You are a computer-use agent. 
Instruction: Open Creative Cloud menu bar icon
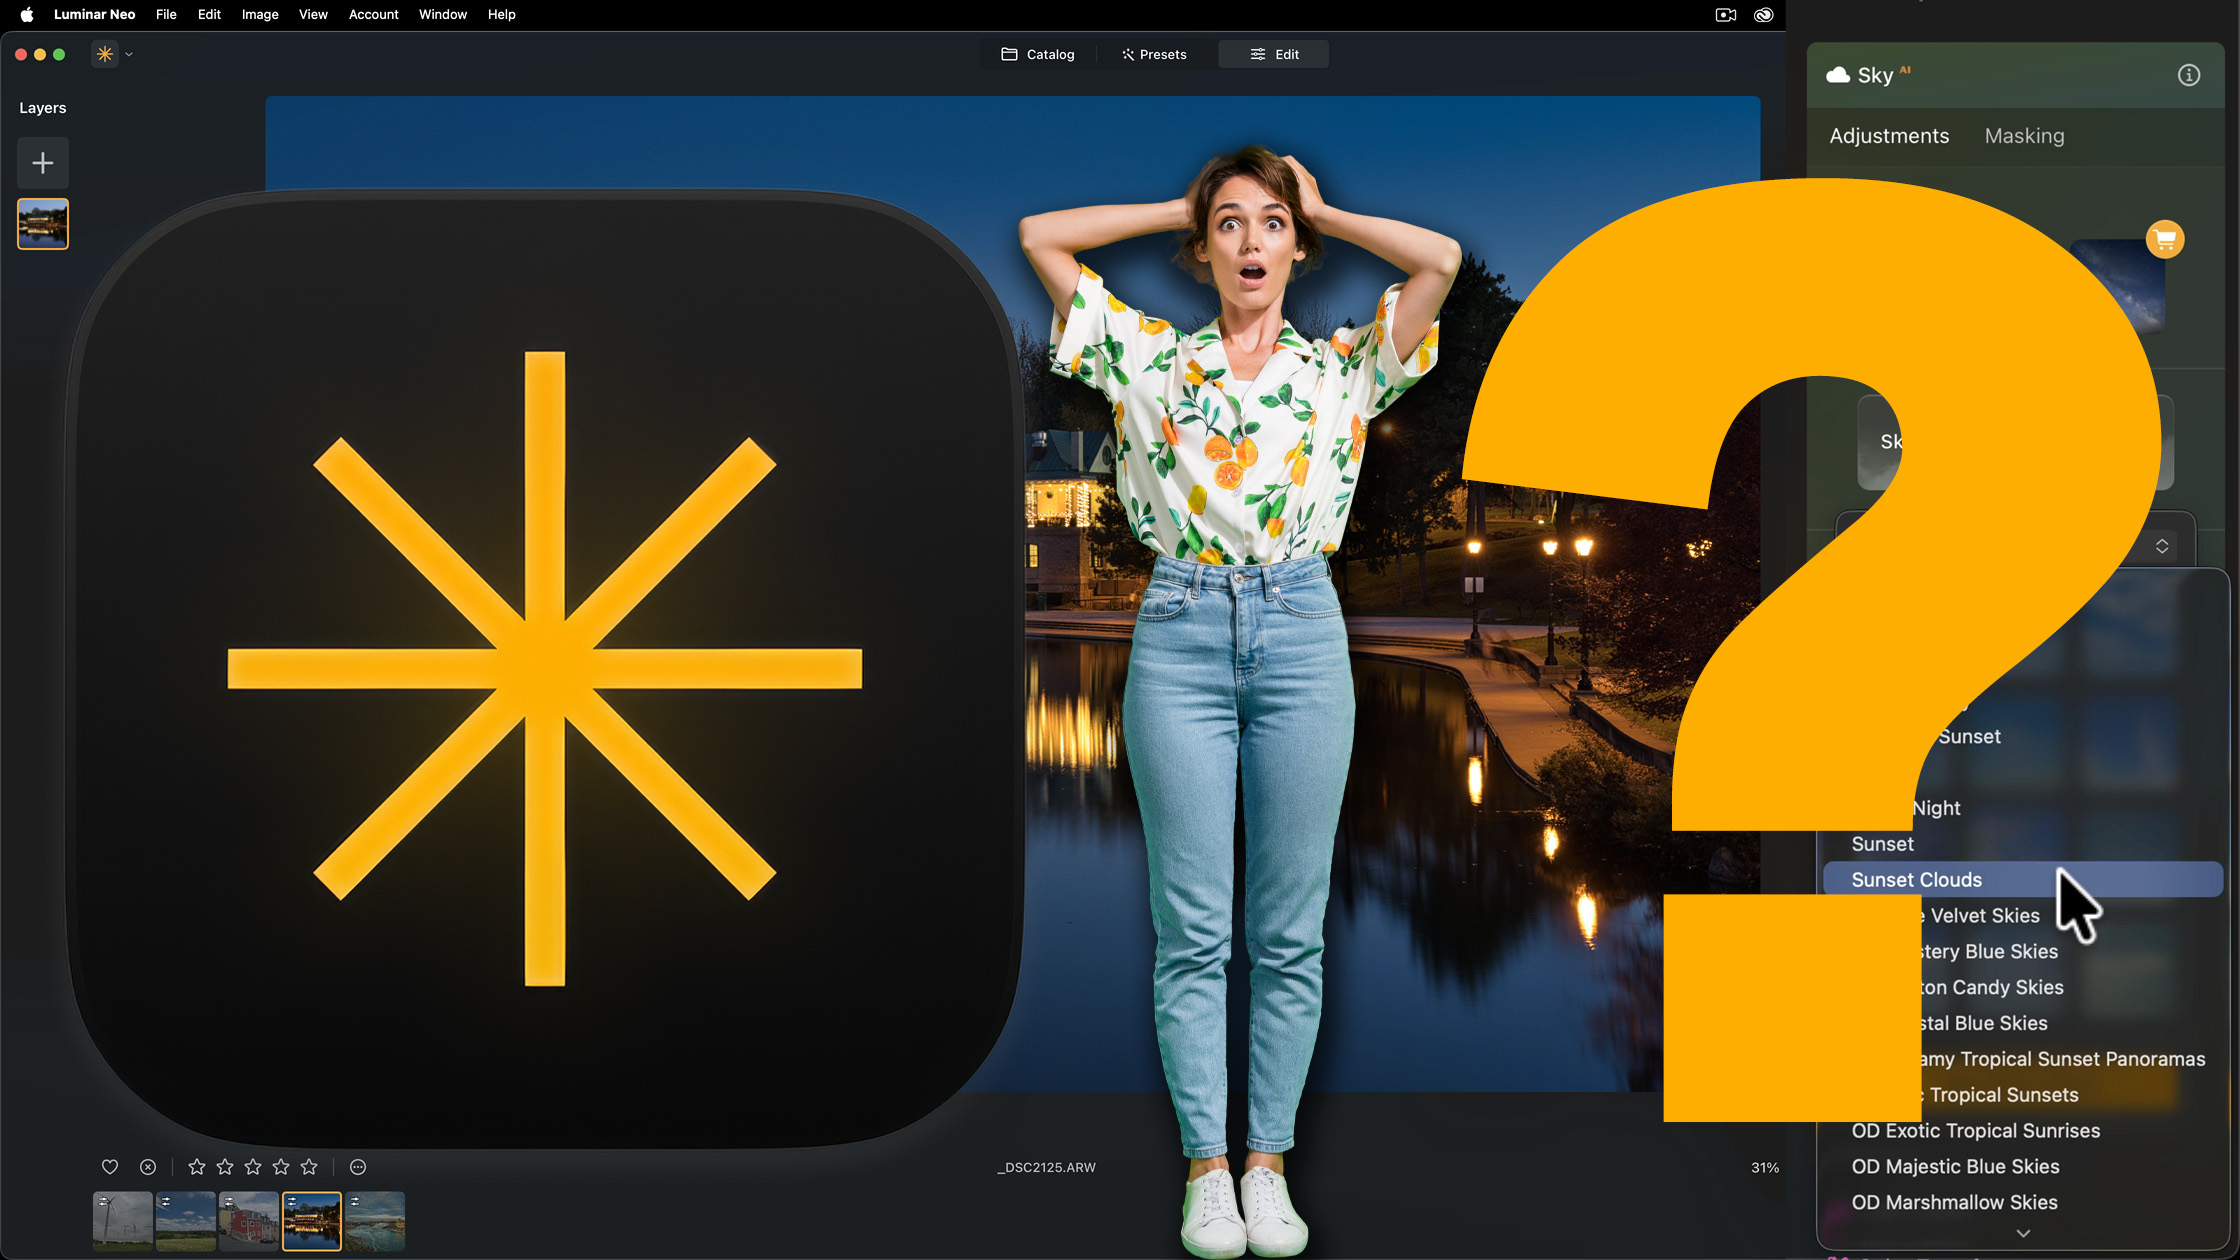click(1763, 14)
